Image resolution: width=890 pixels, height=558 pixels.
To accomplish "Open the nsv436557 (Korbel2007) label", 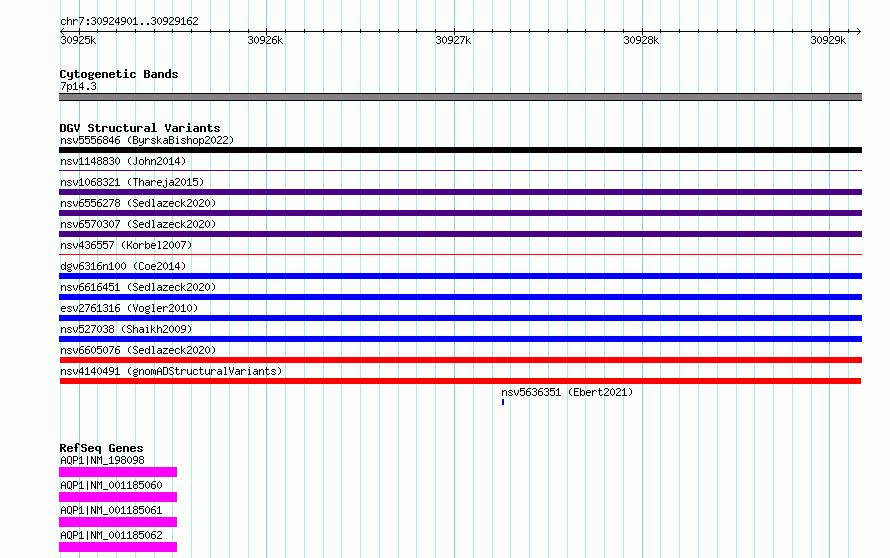I will point(126,245).
